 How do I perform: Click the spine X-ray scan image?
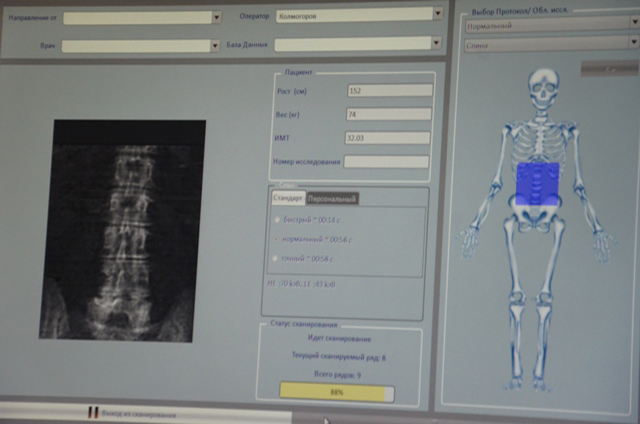click(x=129, y=231)
